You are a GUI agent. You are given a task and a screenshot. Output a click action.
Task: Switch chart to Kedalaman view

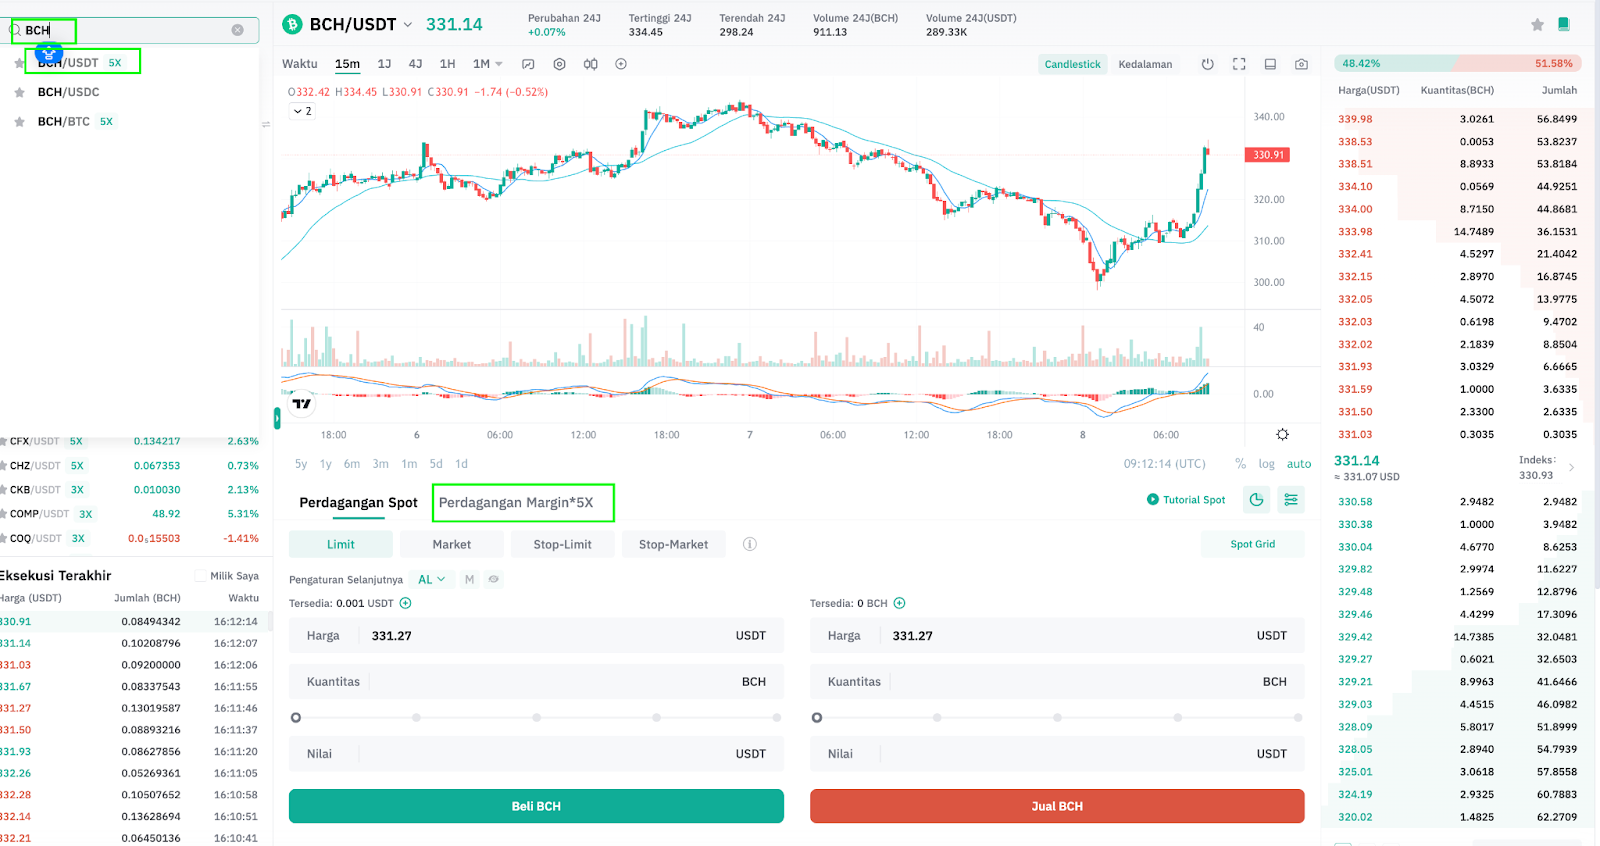point(1145,64)
